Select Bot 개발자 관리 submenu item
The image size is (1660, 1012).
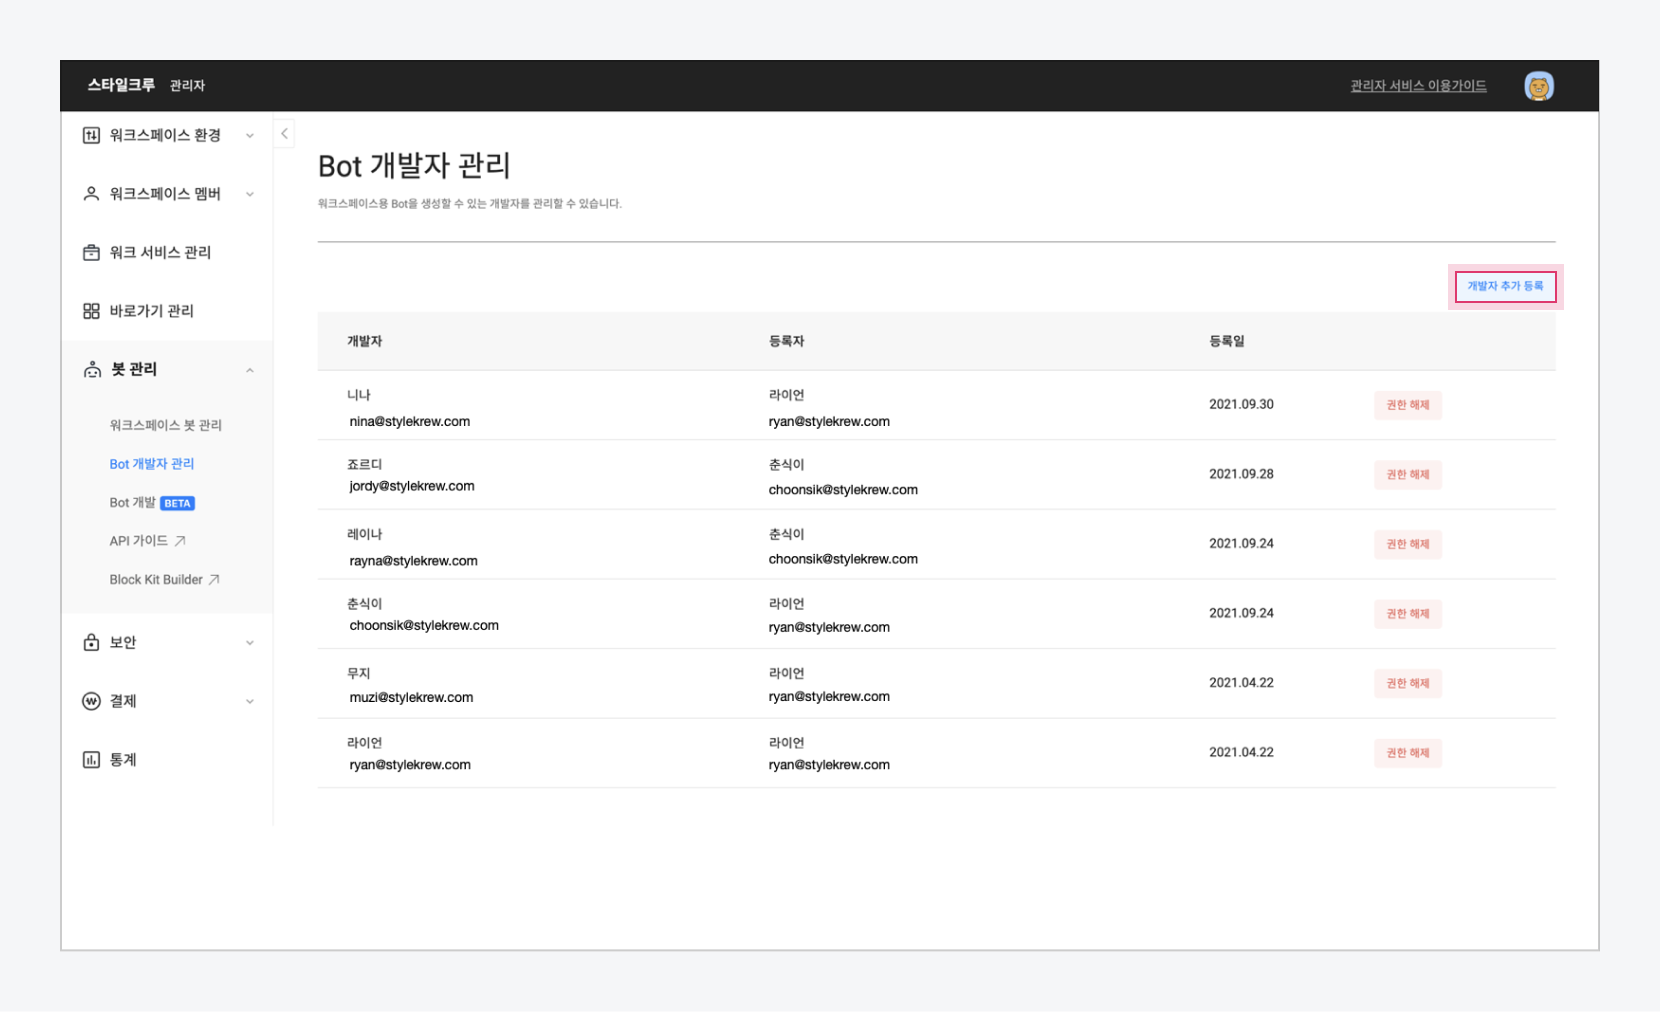click(152, 464)
